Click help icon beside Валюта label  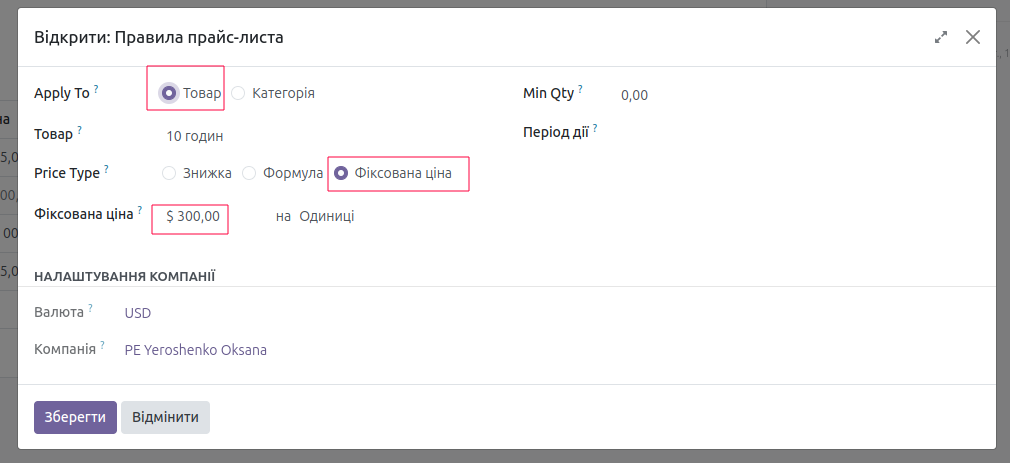tap(91, 308)
